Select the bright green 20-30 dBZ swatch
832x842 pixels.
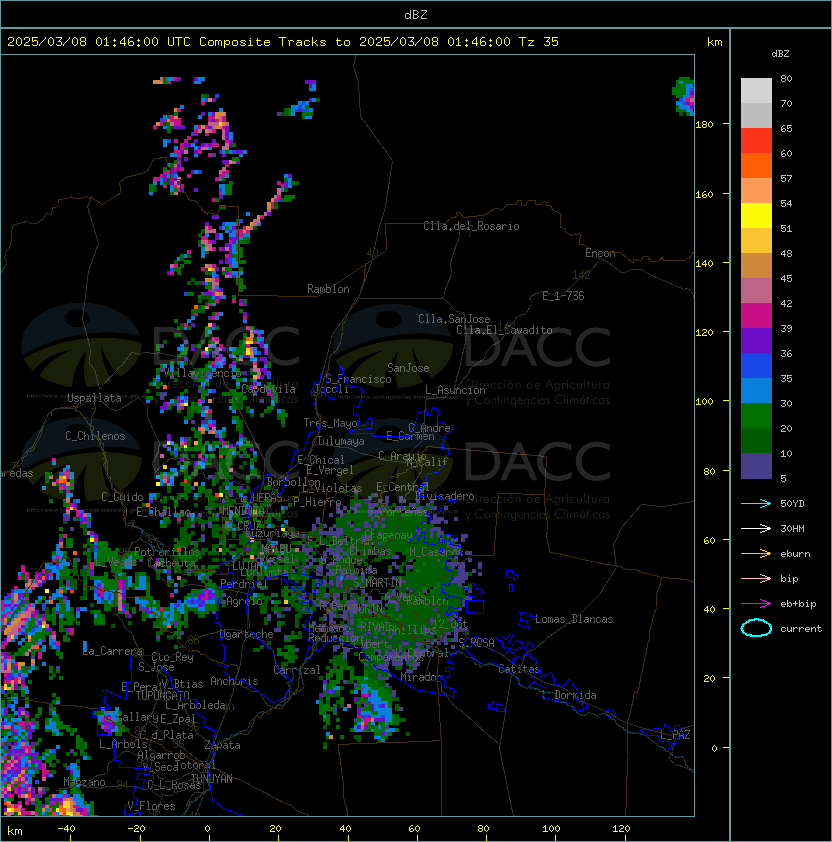(756, 416)
